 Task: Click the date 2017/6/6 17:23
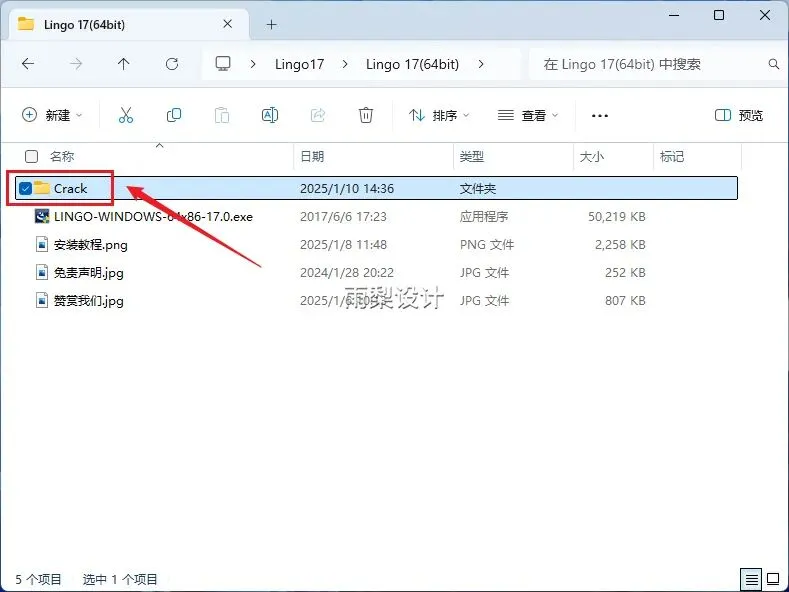[x=343, y=216]
